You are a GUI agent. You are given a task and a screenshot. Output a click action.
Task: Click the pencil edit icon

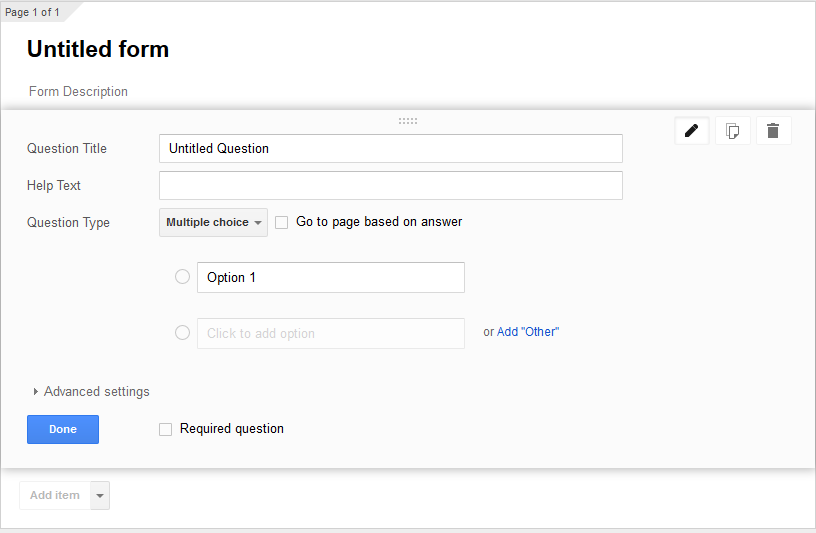click(691, 131)
